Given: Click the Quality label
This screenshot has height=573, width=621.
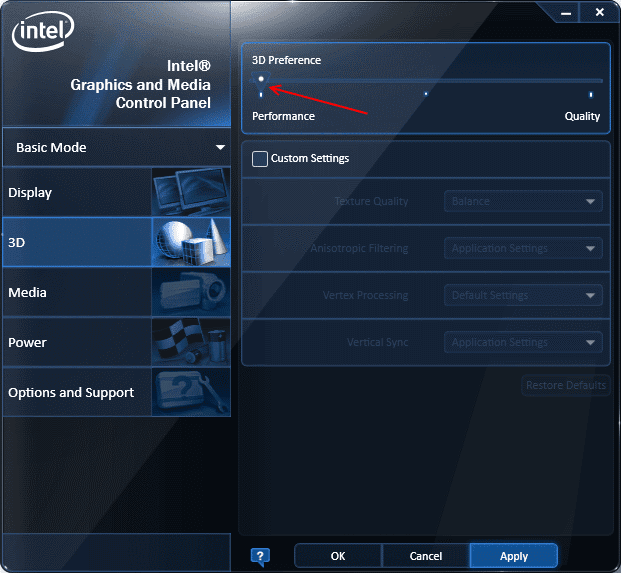Looking at the screenshot, I should [x=582, y=116].
